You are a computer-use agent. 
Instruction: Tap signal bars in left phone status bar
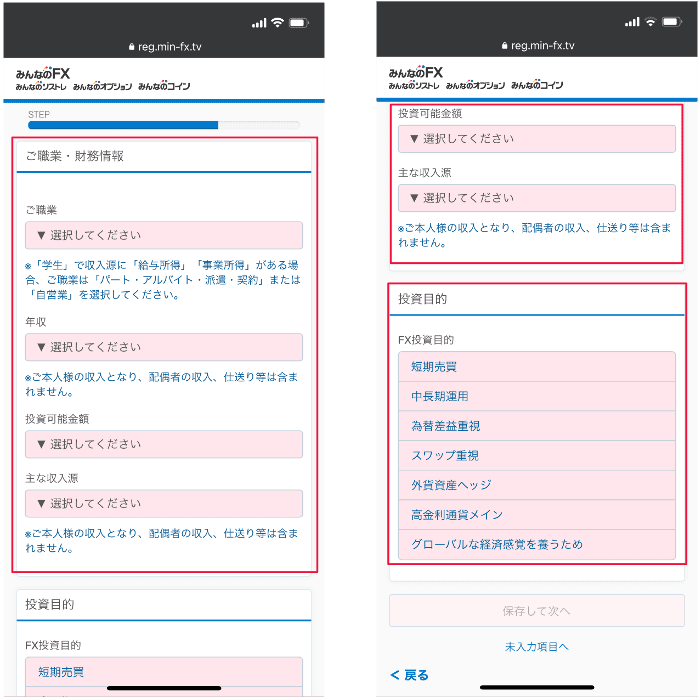[259, 23]
